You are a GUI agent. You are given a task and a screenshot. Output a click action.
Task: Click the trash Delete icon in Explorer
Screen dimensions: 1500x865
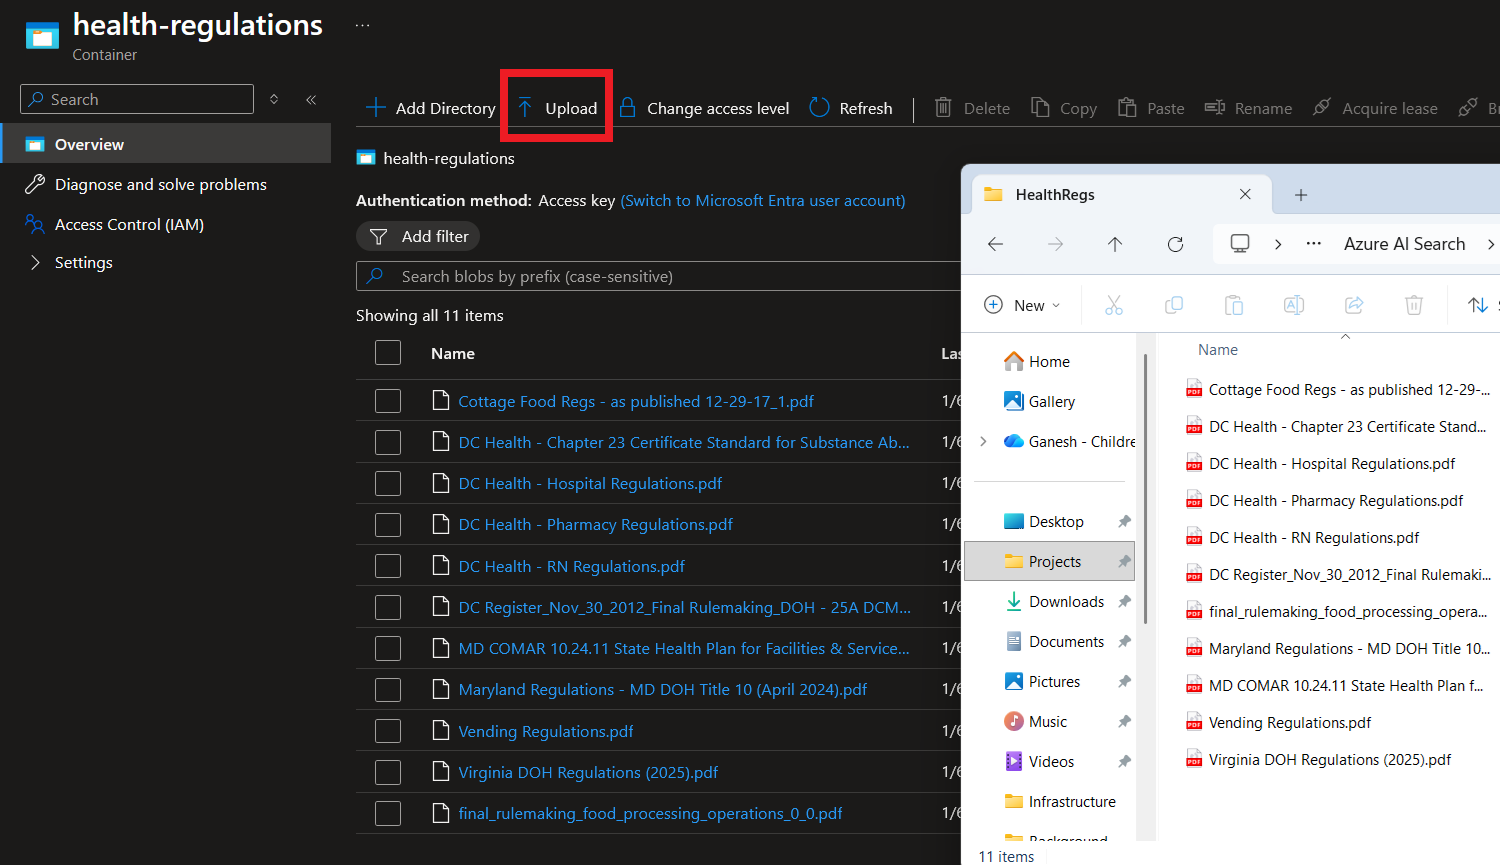point(1414,305)
